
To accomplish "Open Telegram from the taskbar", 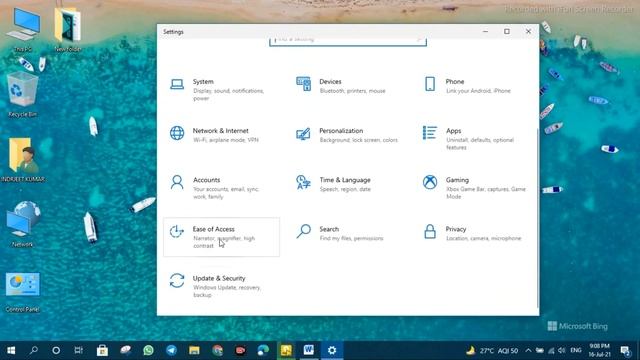I will (x=171, y=350).
